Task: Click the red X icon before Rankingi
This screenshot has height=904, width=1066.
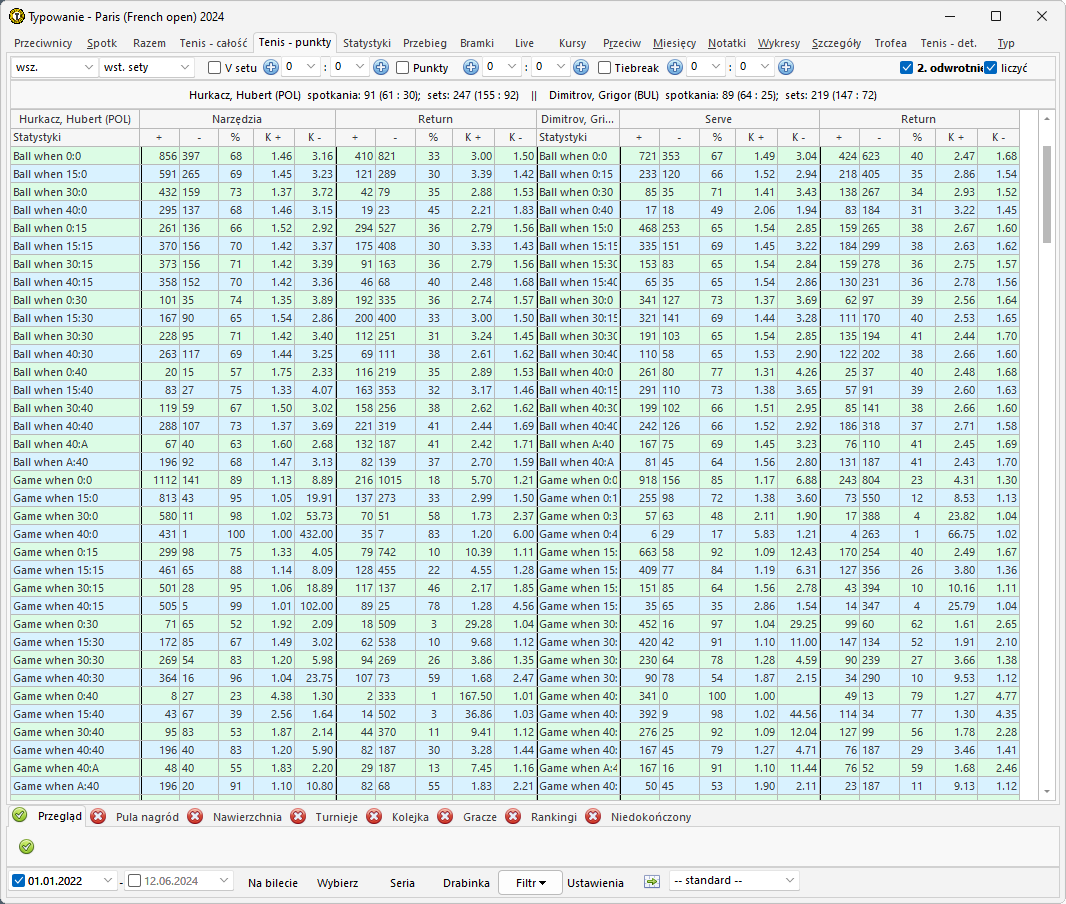Action: point(513,817)
